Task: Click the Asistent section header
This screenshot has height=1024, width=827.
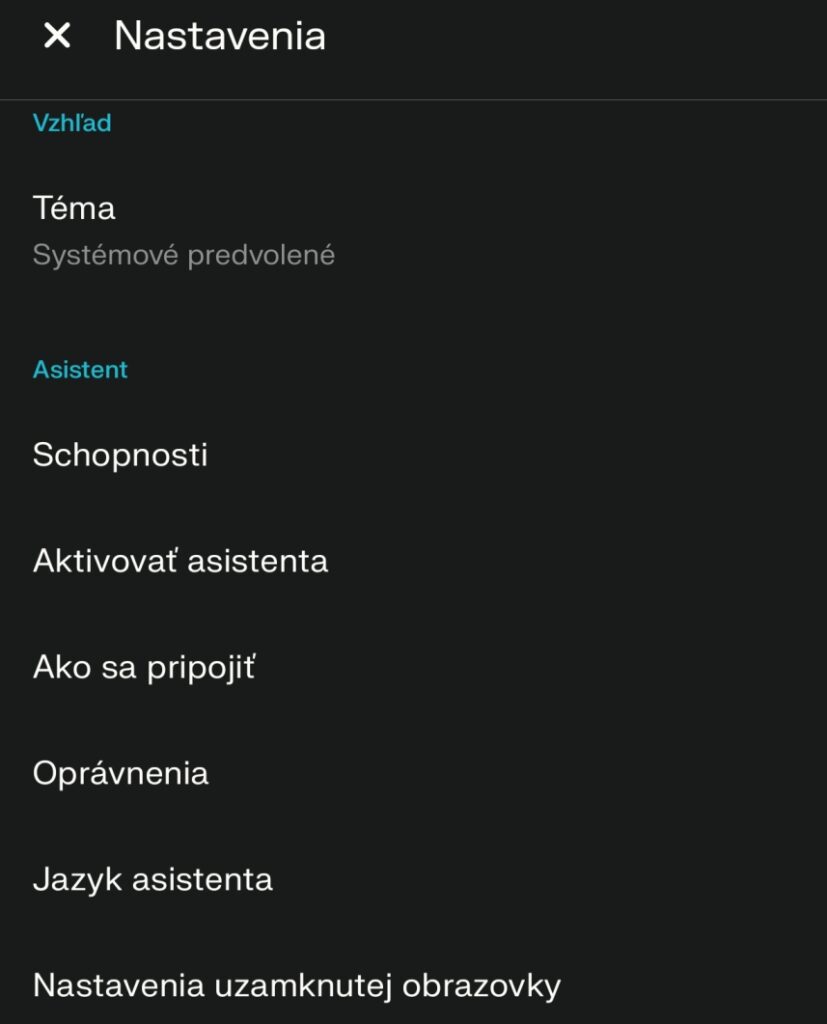Action: pyautogui.click(x=80, y=368)
